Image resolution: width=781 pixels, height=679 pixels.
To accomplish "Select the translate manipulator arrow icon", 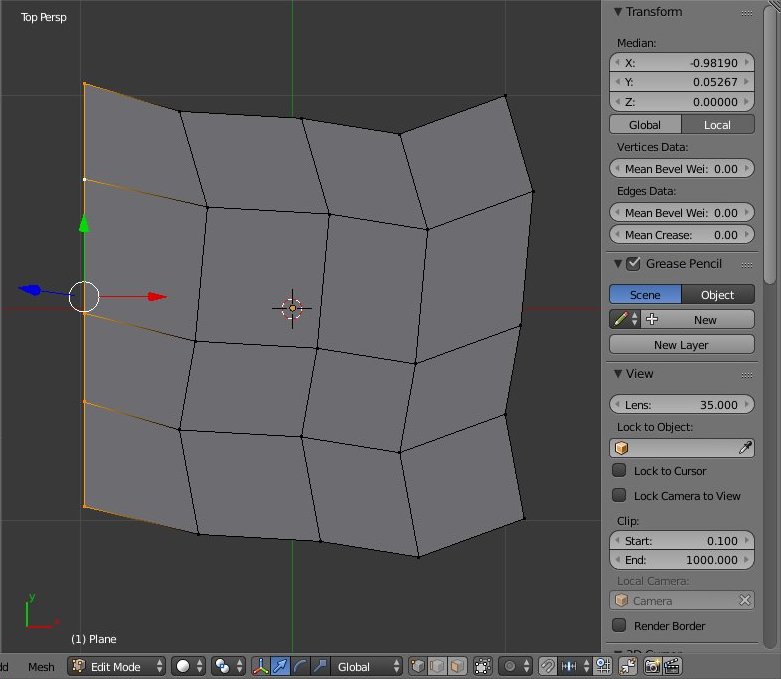I will [x=280, y=666].
